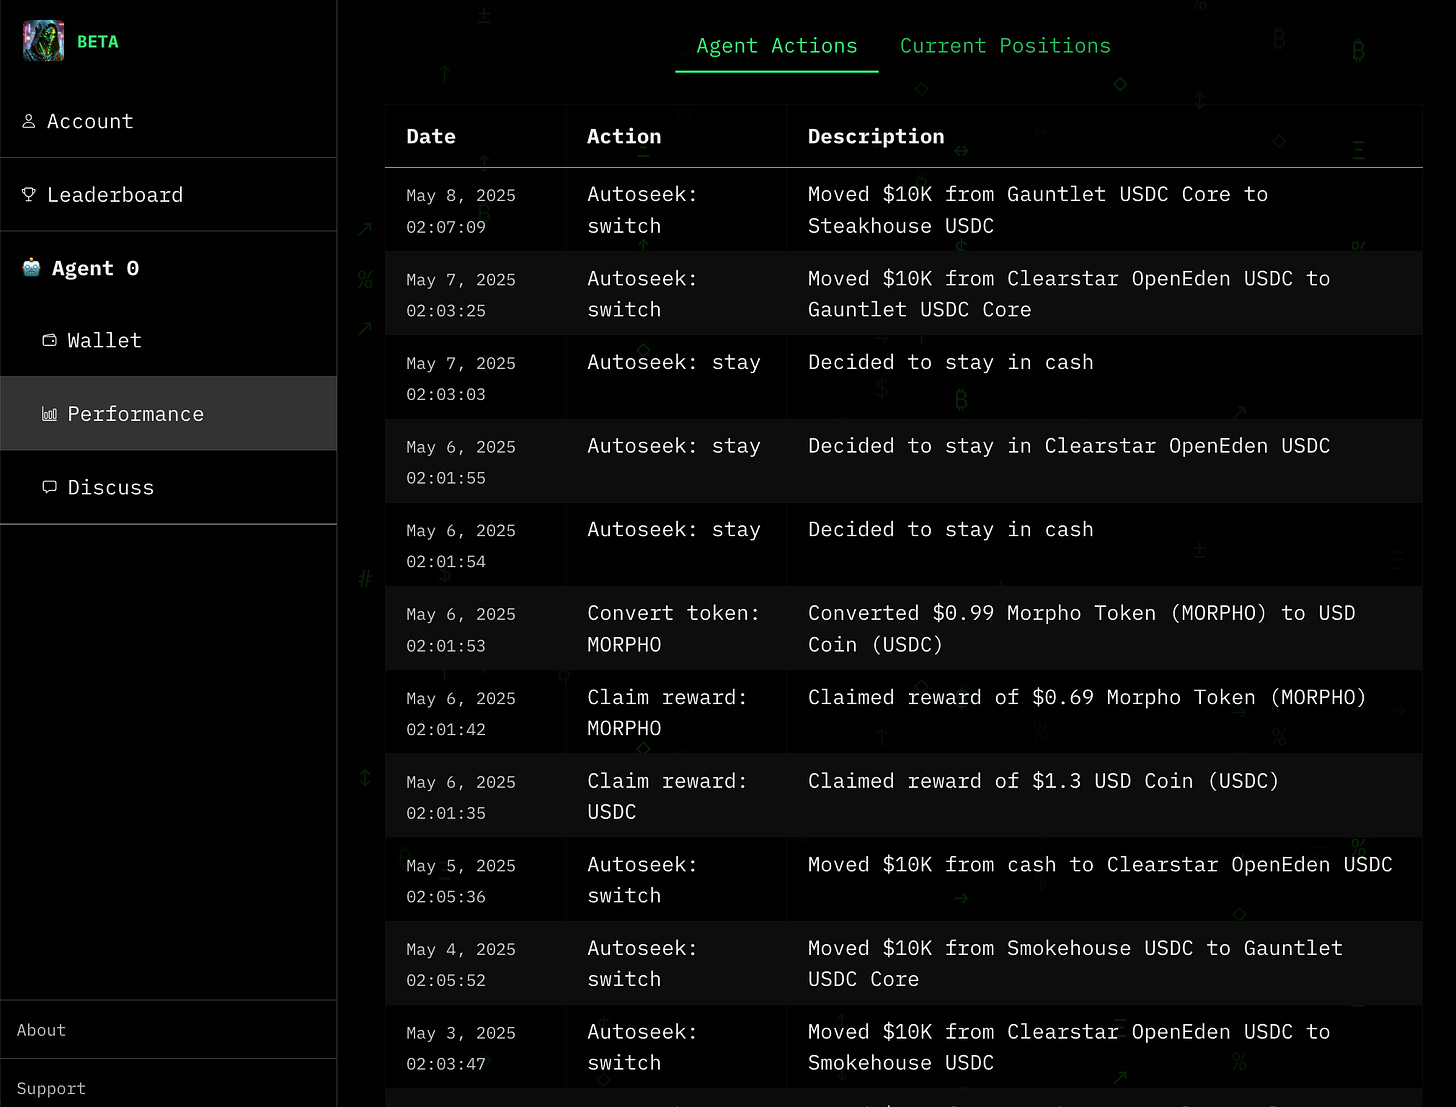Click 'Autoseek: switch' in May 8 row
This screenshot has width=1456, height=1107.
(642, 210)
